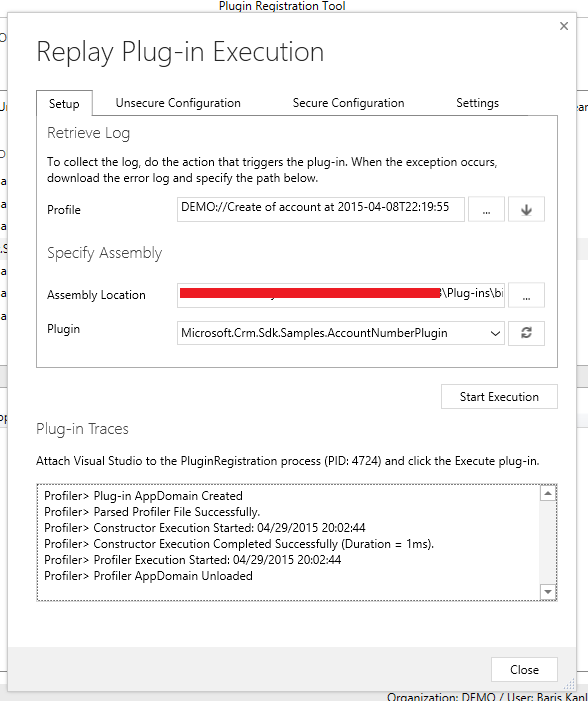Click the traces vertical scrollbar track

[548, 542]
